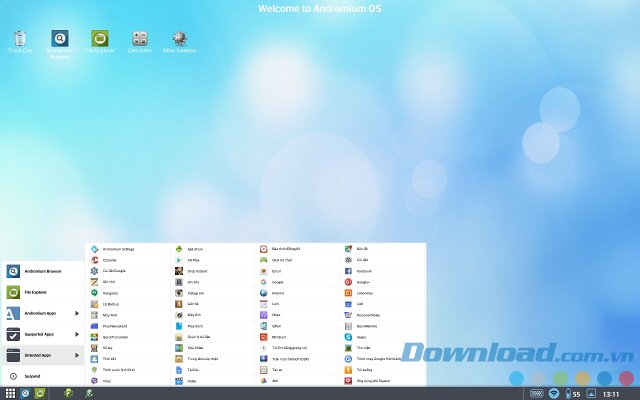Screen dimensions: 640x400
Task: Click the clock showing 13:11
Action: point(610,393)
